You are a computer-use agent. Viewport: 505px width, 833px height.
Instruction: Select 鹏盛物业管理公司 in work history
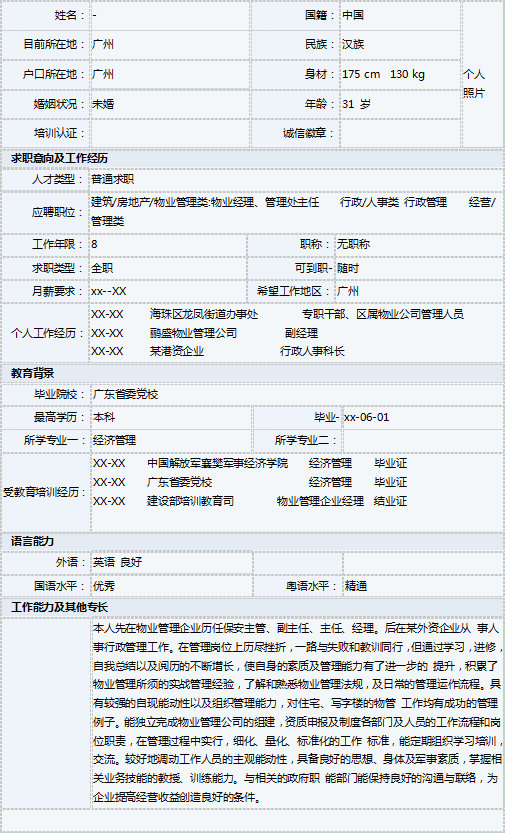click(193, 333)
